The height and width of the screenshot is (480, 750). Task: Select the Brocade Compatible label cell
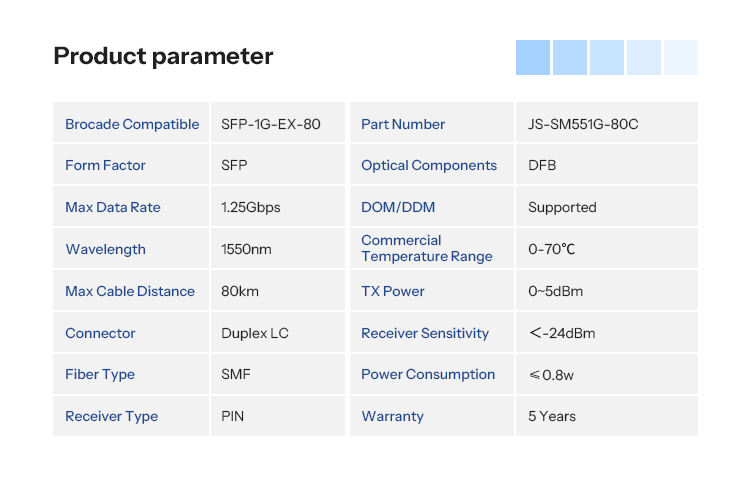pyautogui.click(x=132, y=124)
